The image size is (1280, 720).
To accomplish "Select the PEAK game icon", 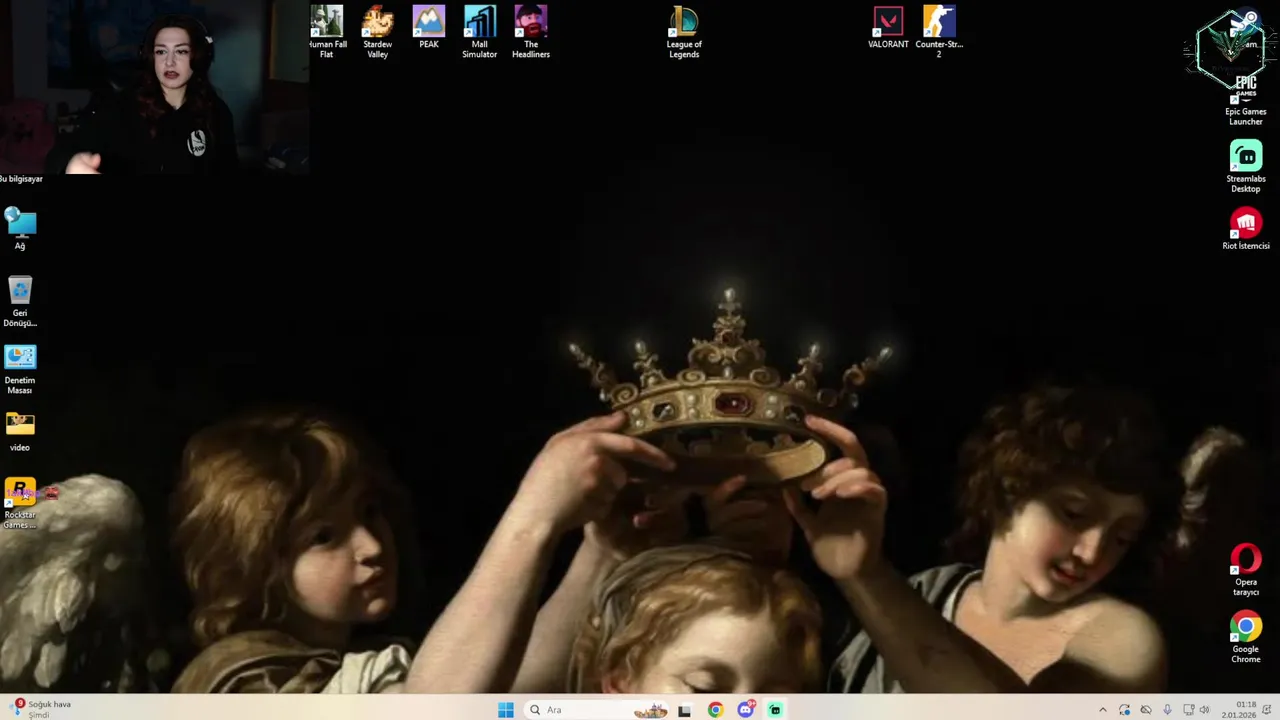I will [428, 28].
